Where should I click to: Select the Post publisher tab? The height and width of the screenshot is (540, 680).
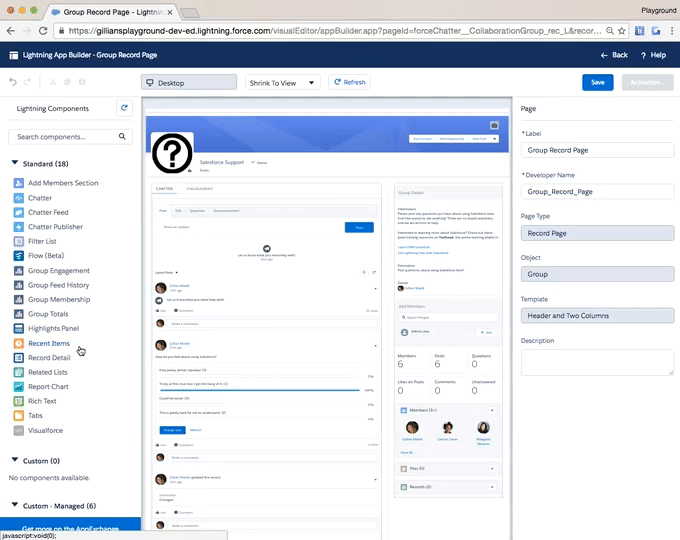pyautogui.click(x=163, y=211)
